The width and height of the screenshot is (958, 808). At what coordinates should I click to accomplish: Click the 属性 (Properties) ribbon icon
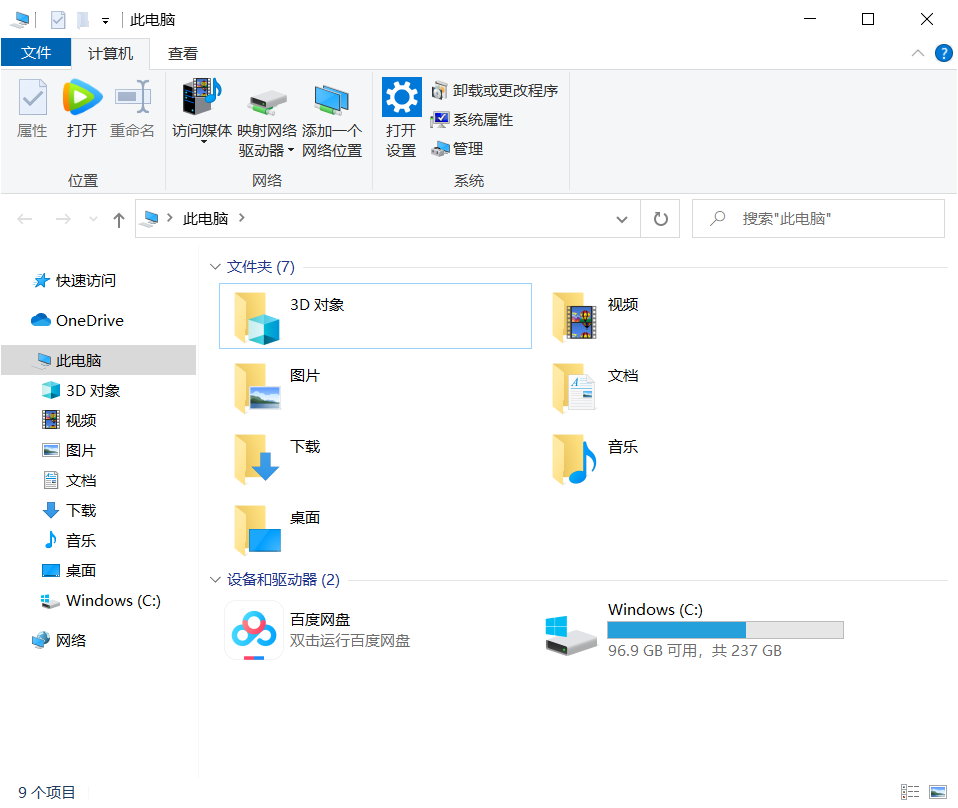(x=33, y=110)
